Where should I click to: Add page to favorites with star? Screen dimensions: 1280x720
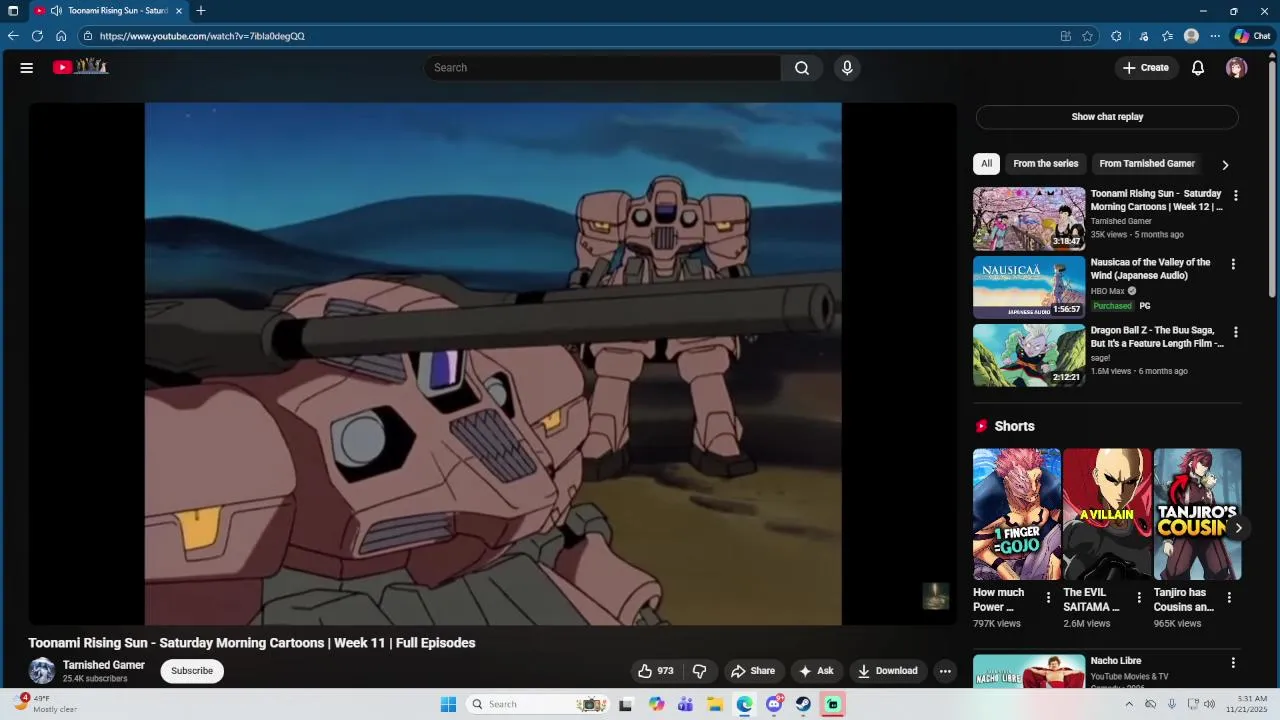click(x=1088, y=36)
